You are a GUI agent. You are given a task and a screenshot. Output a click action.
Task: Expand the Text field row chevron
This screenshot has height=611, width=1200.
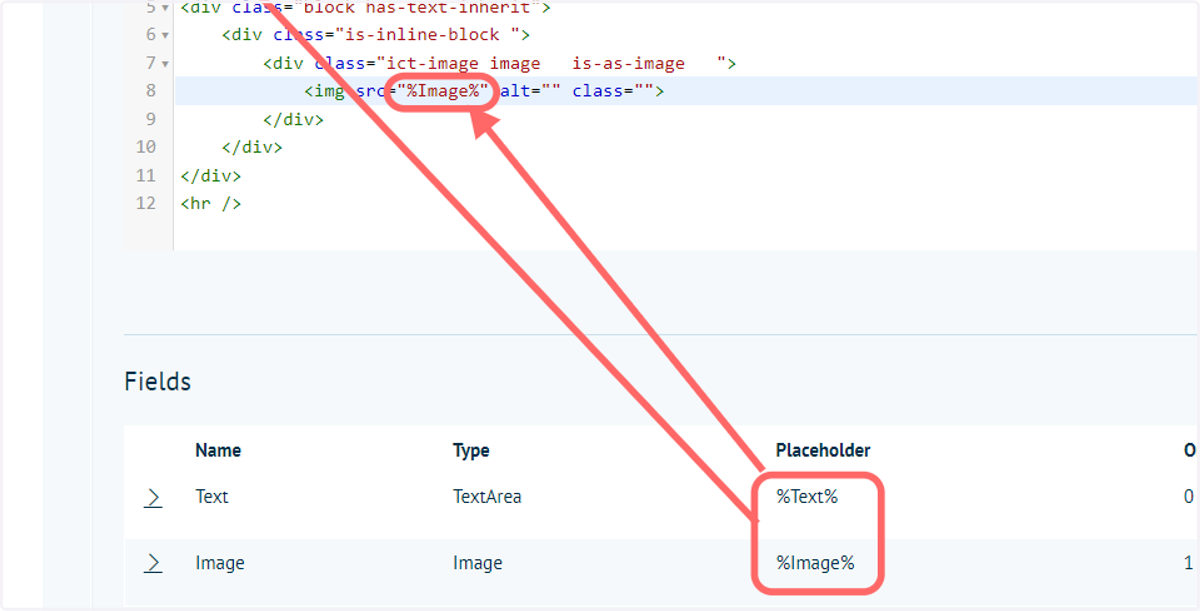[153, 497]
